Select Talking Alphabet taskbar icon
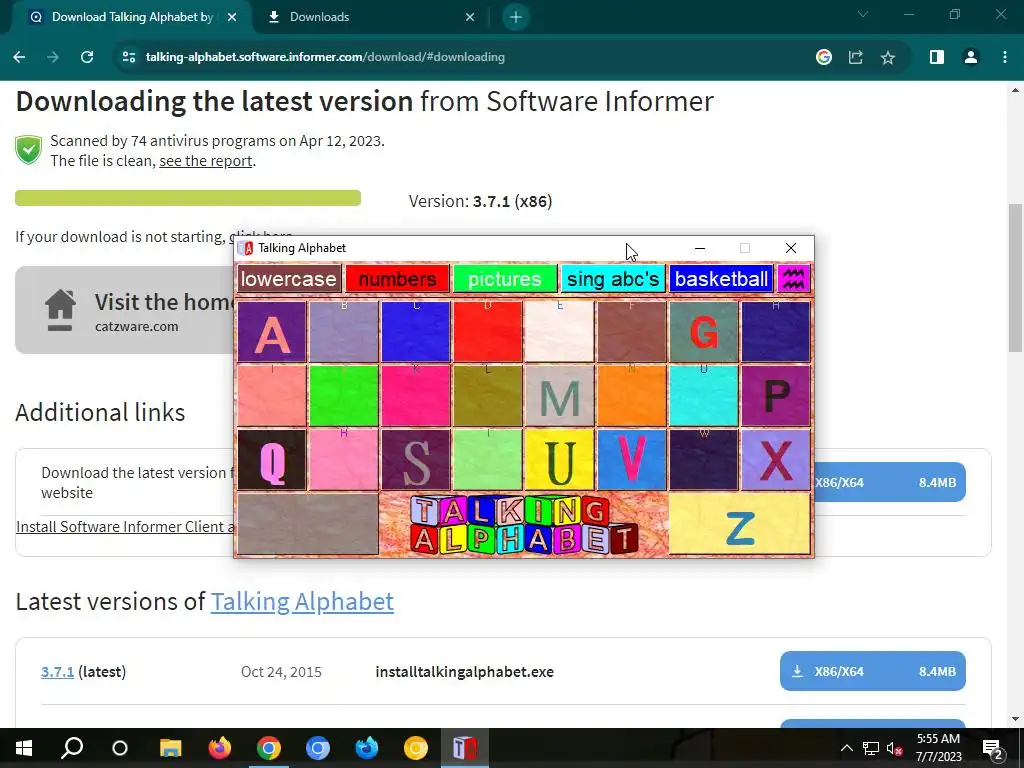Image resolution: width=1024 pixels, height=768 pixels. [464, 748]
